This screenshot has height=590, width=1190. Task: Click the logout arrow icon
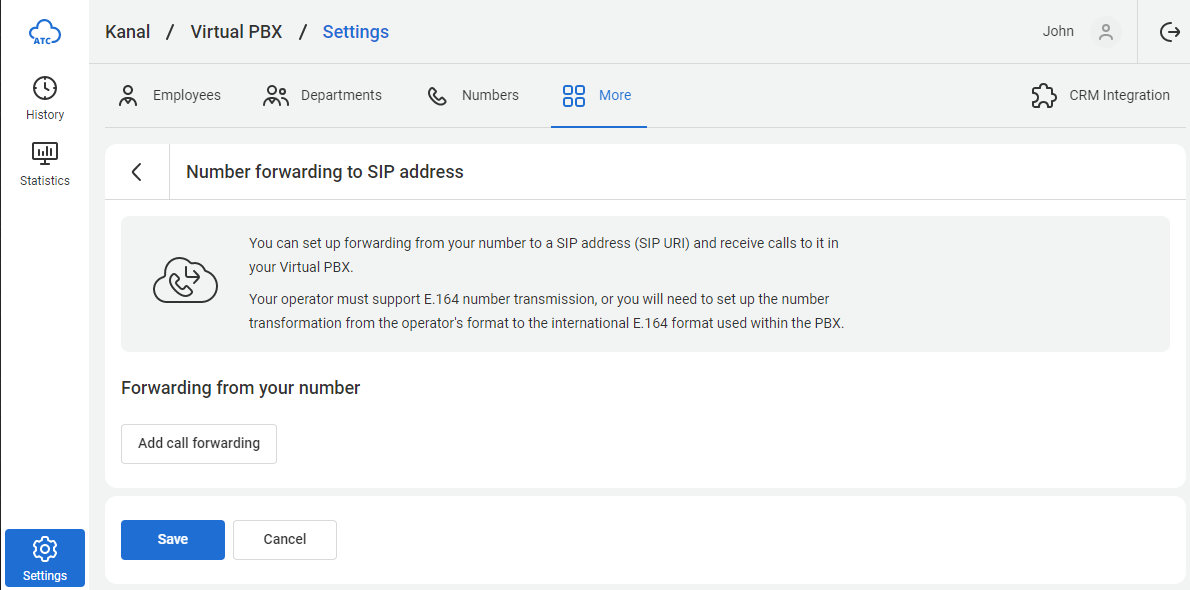tap(1170, 32)
